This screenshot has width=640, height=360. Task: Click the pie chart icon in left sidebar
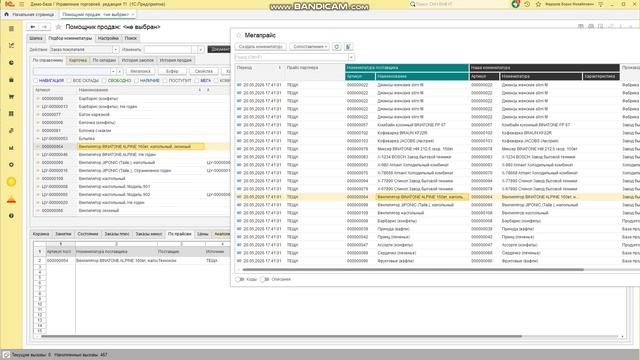coord(11,62)
